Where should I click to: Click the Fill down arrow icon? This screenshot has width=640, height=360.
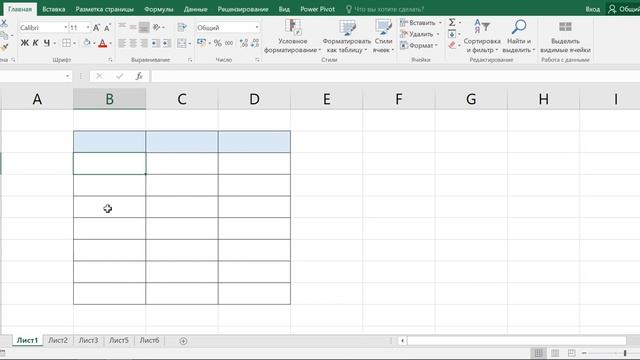pos(452,34)
